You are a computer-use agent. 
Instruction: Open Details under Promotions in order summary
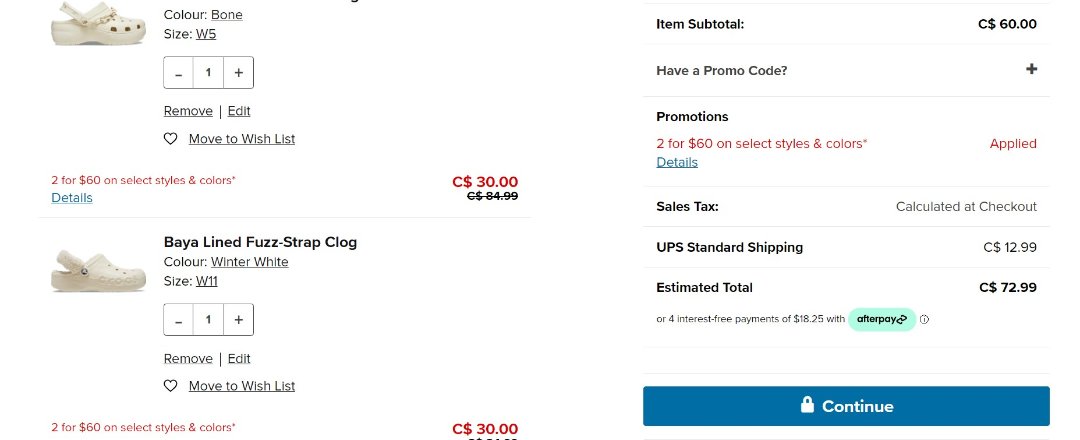pyautogui.click(x=677, y=162)
